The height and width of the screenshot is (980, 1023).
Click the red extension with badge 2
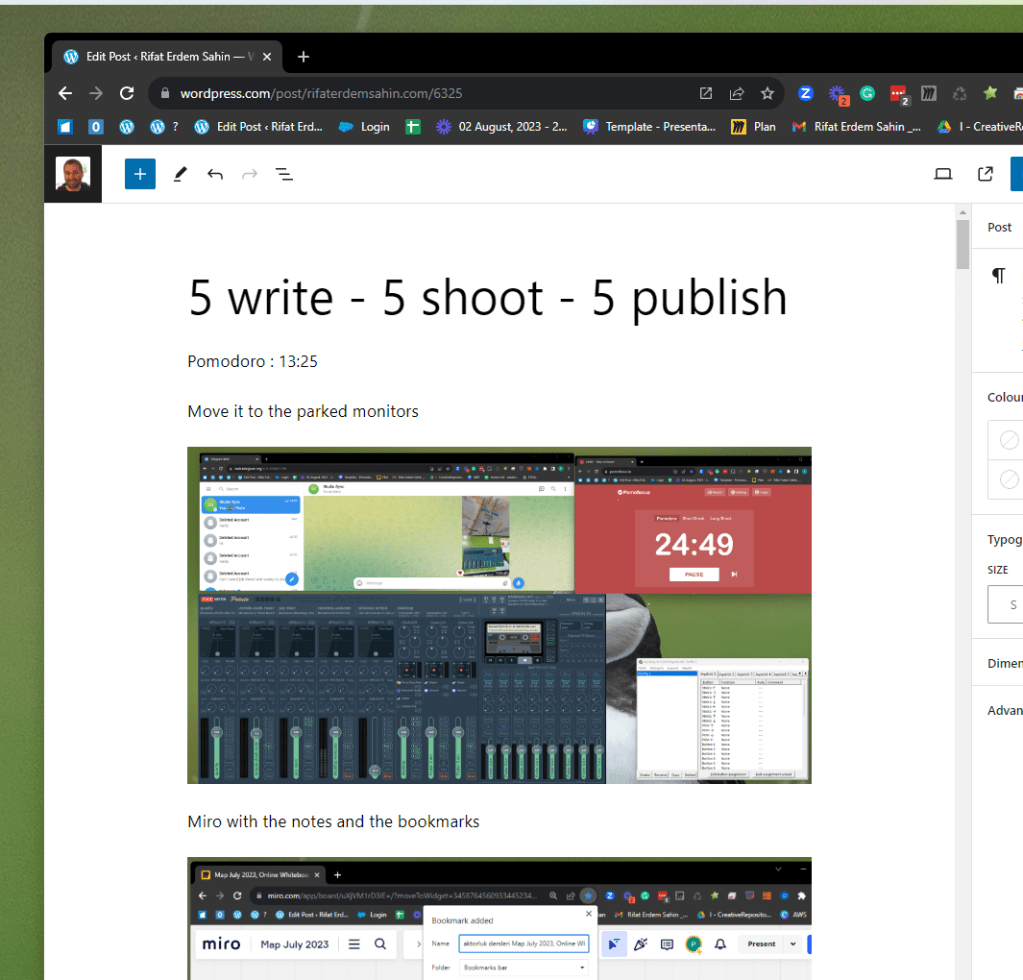(x=899, y=95)
